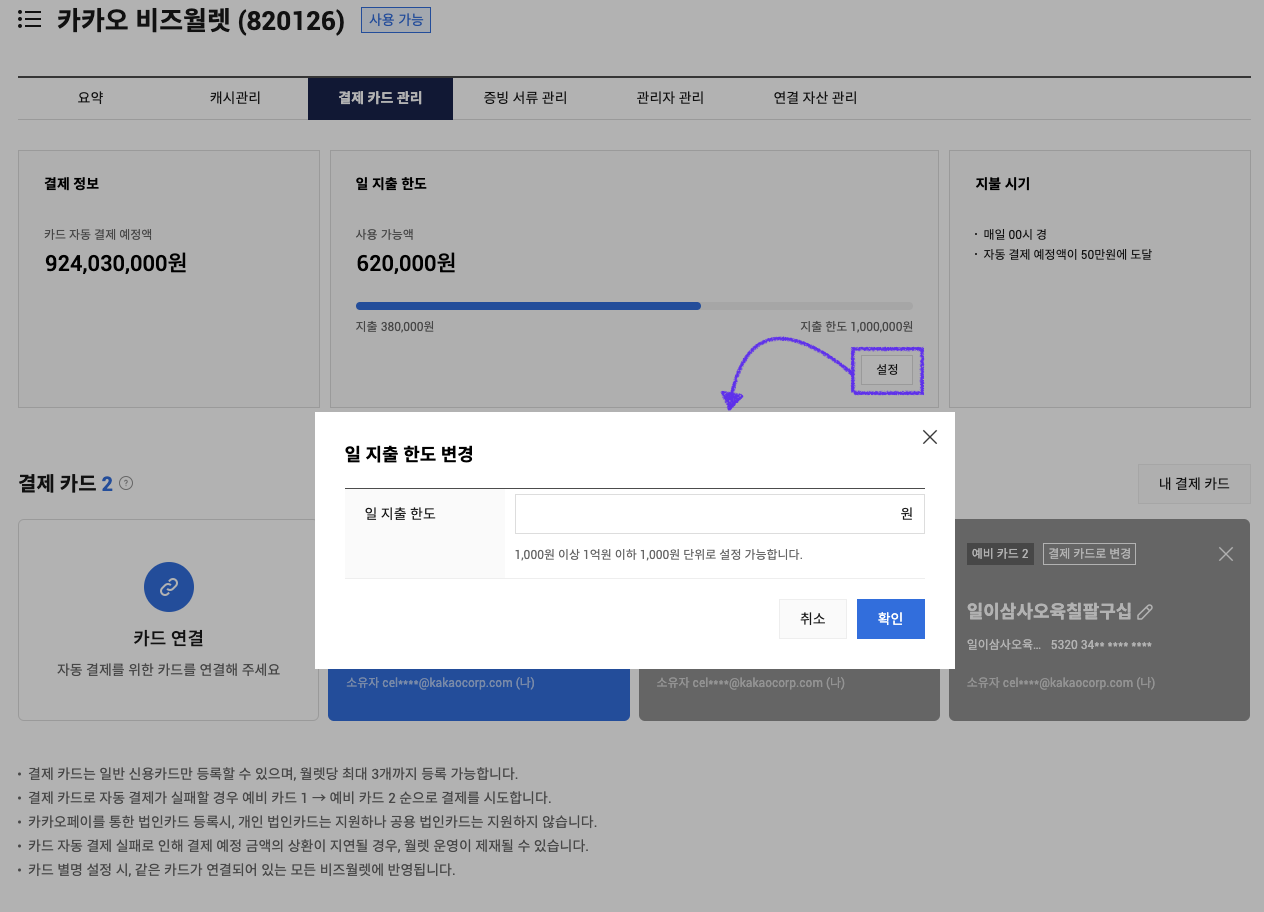Click the 설정 button for daily limit
This screenshot has width=1264, height=912.
coord(887,370)
